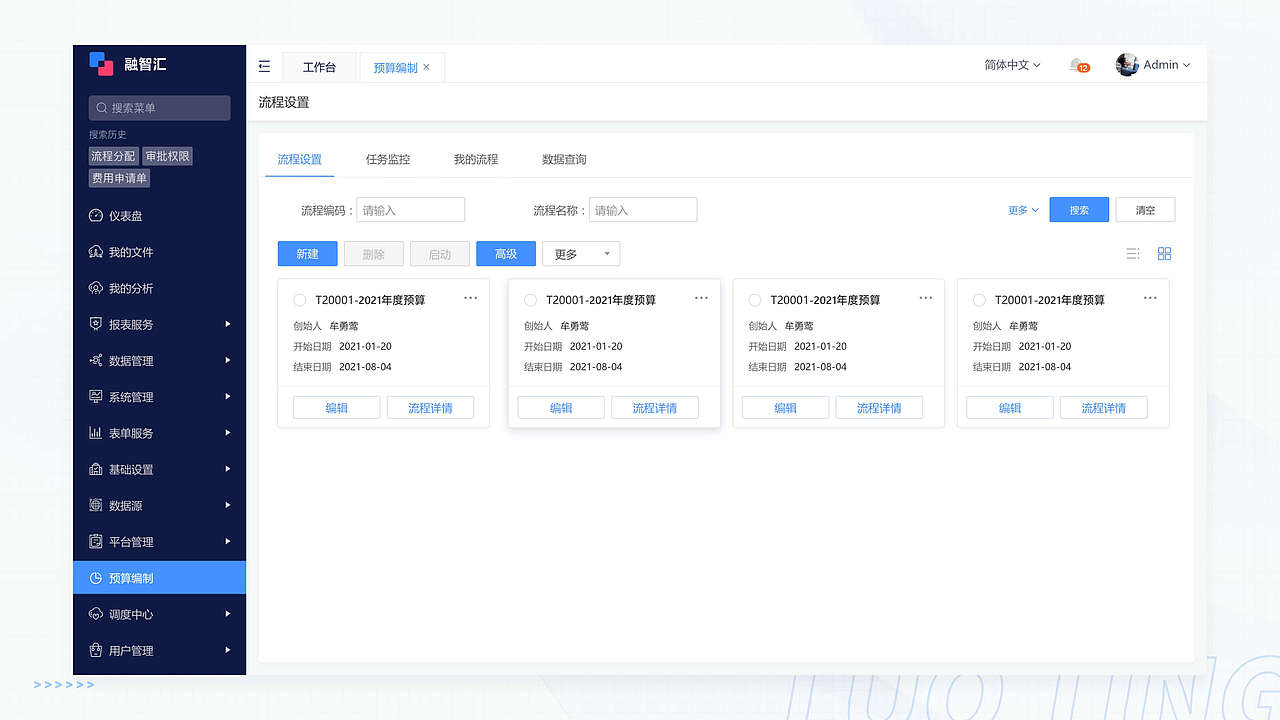Expand the 系统管理 submenu arrow
This screenshot has width=1280, height=720.
228,397
